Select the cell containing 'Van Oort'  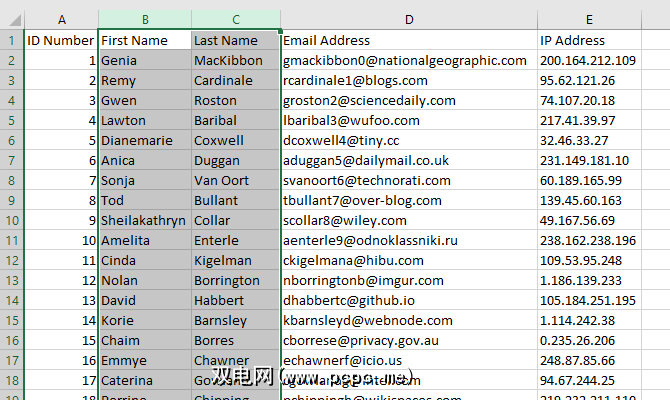[x=236, y=180]
